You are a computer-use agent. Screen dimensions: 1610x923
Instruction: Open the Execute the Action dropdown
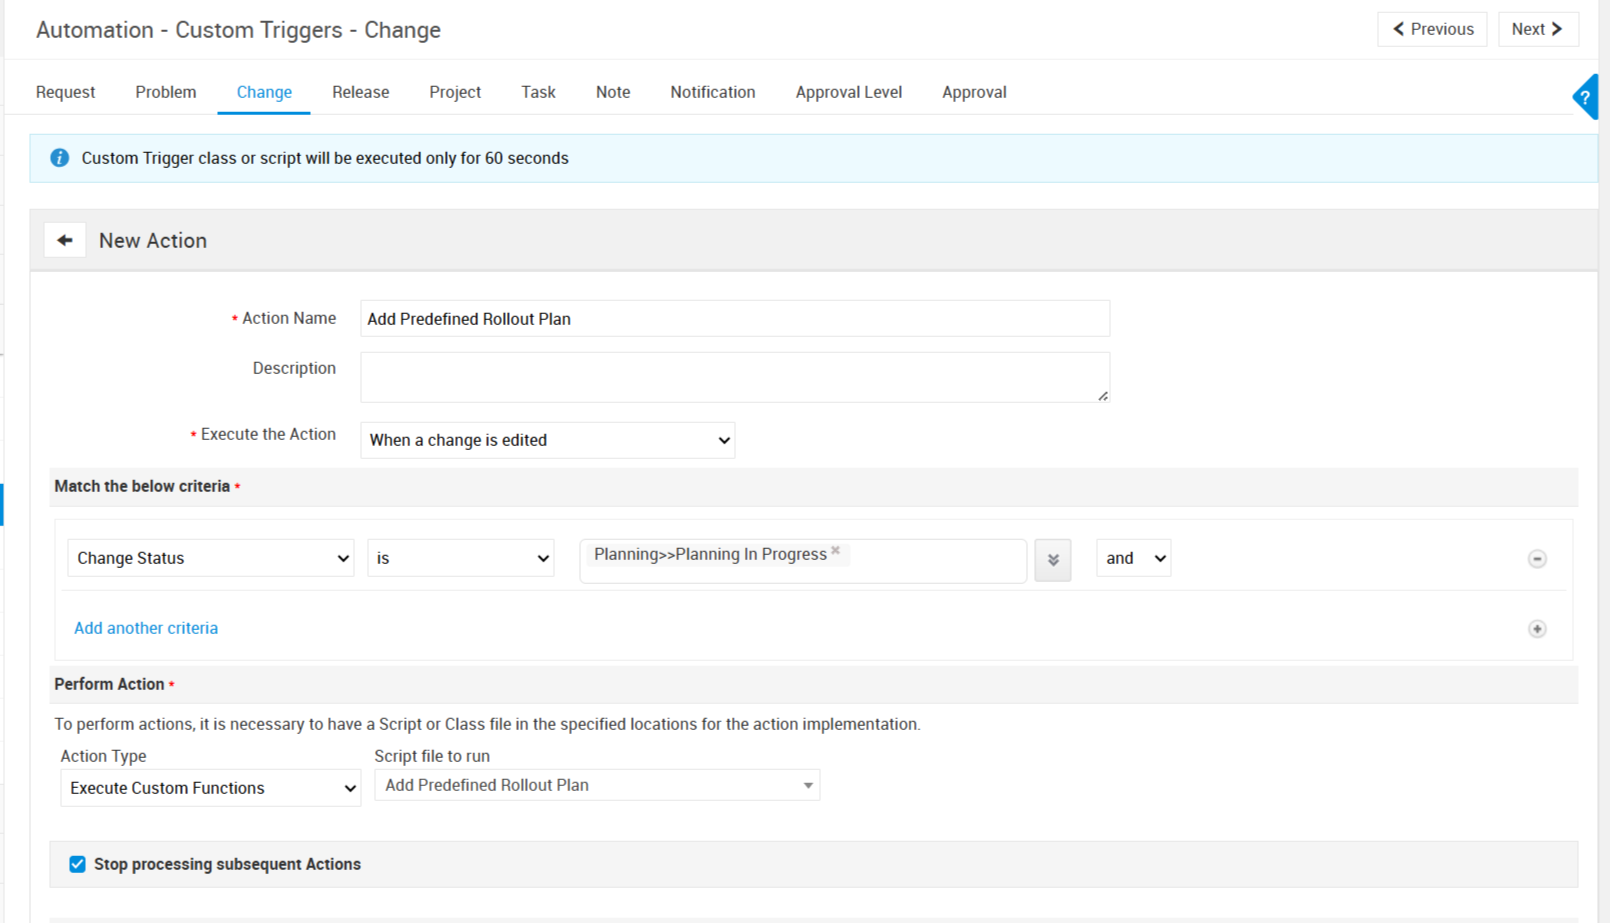click(547, 440)
